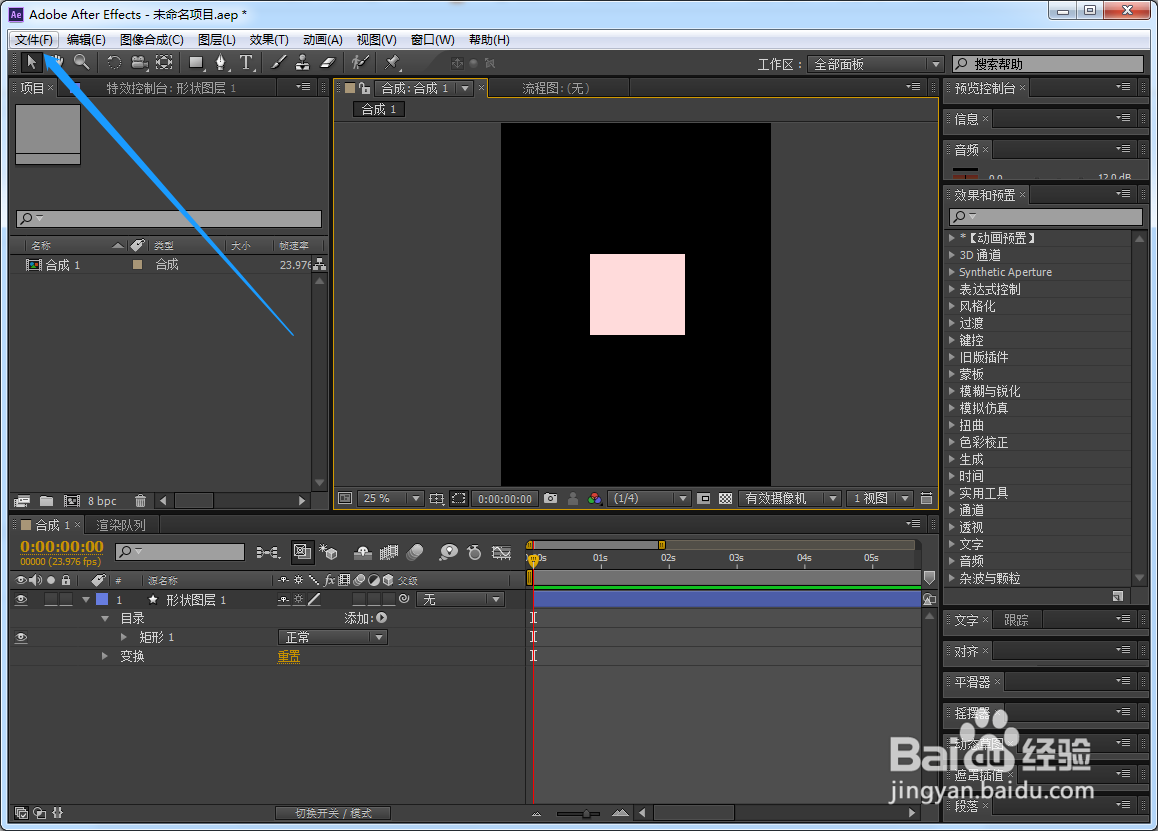Select the Unified Camera tool
The width and height of the screenshot is (1158, 831).
(x=139, y=63)
